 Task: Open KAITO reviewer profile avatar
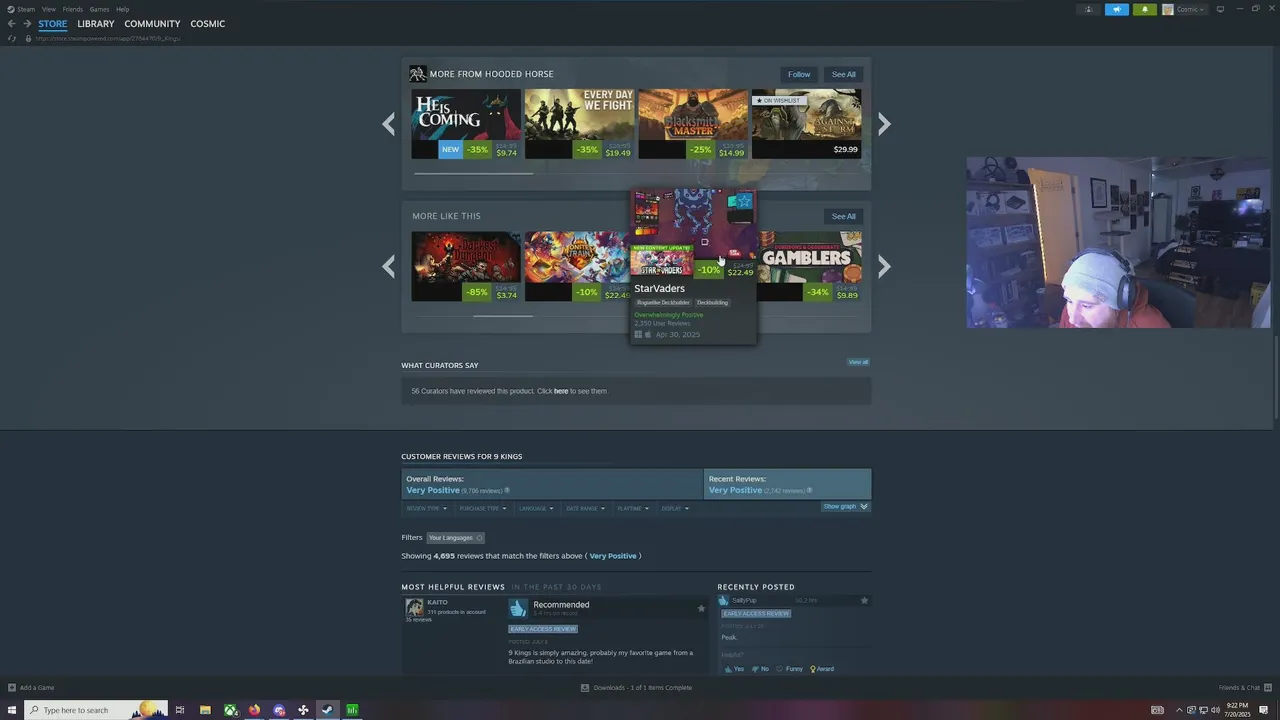point(414,607)
